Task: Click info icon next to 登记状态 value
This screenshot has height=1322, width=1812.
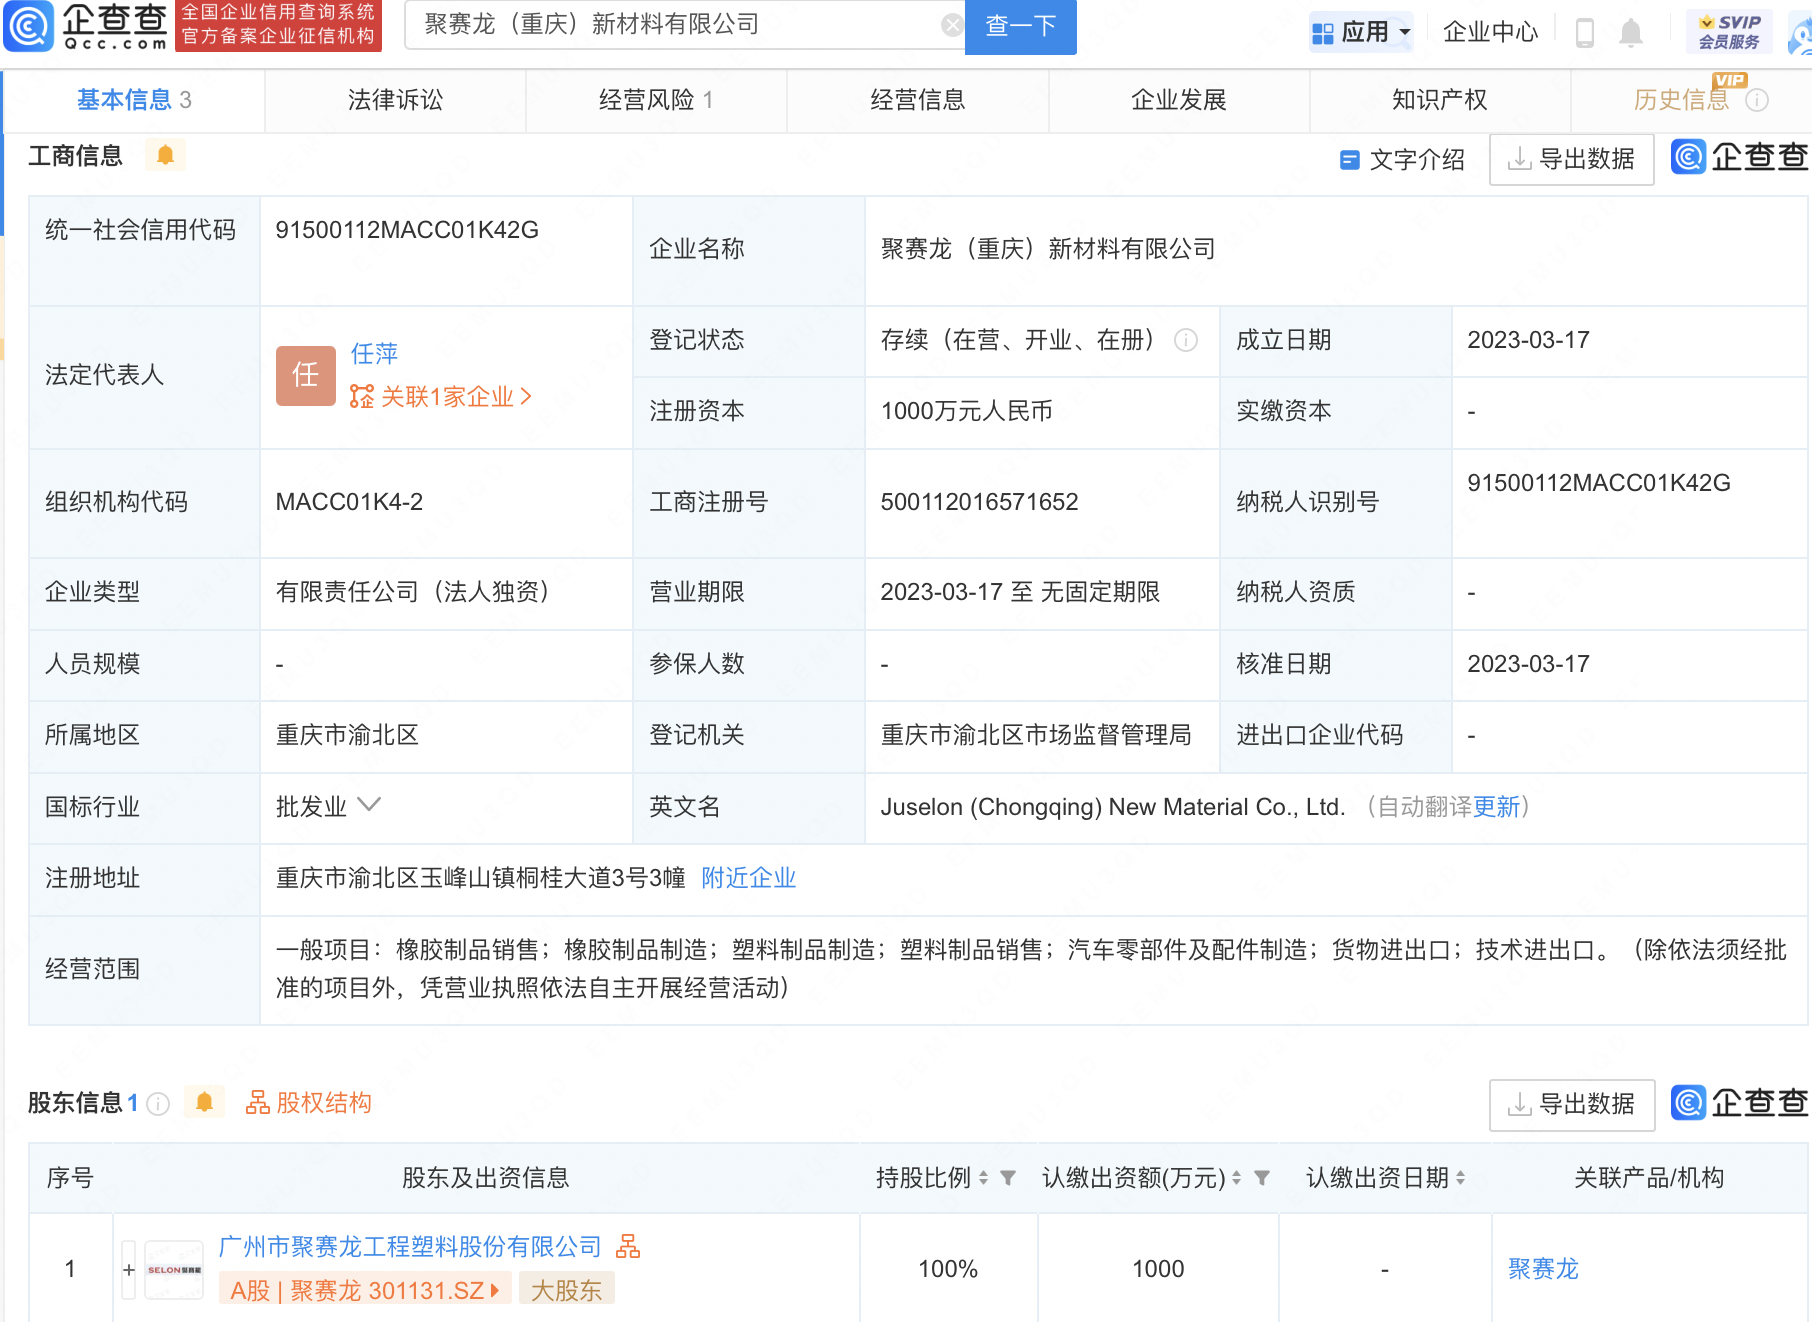Action: [1186, 340]
